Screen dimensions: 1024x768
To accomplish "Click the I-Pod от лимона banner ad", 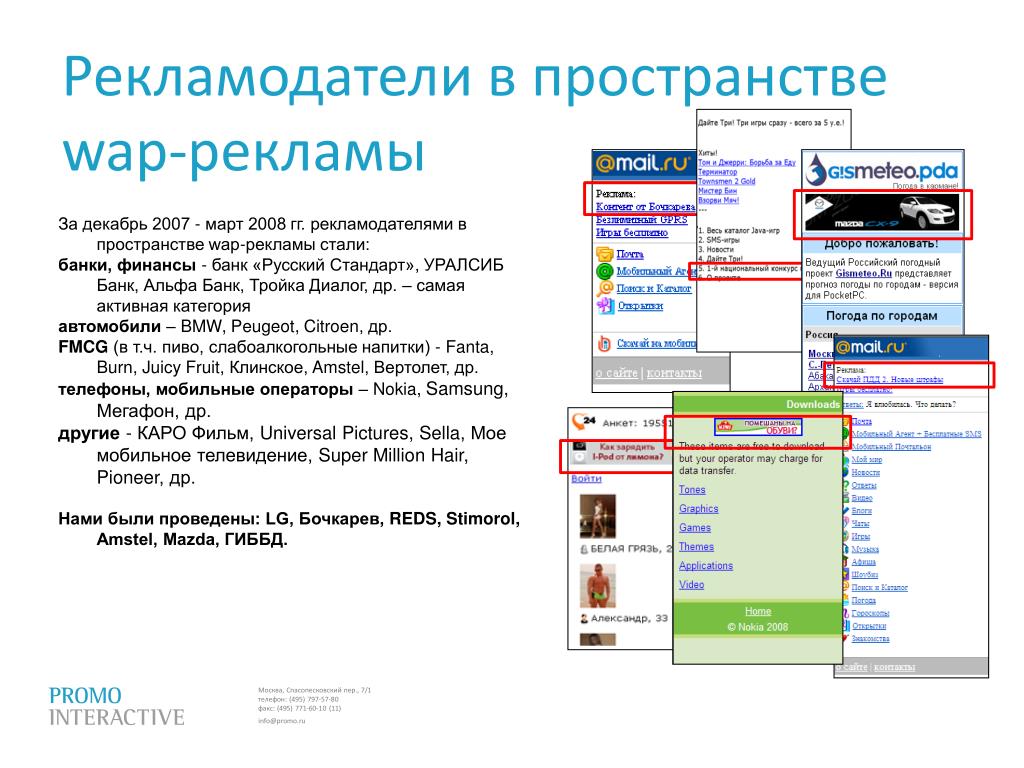I will point(621,451).
